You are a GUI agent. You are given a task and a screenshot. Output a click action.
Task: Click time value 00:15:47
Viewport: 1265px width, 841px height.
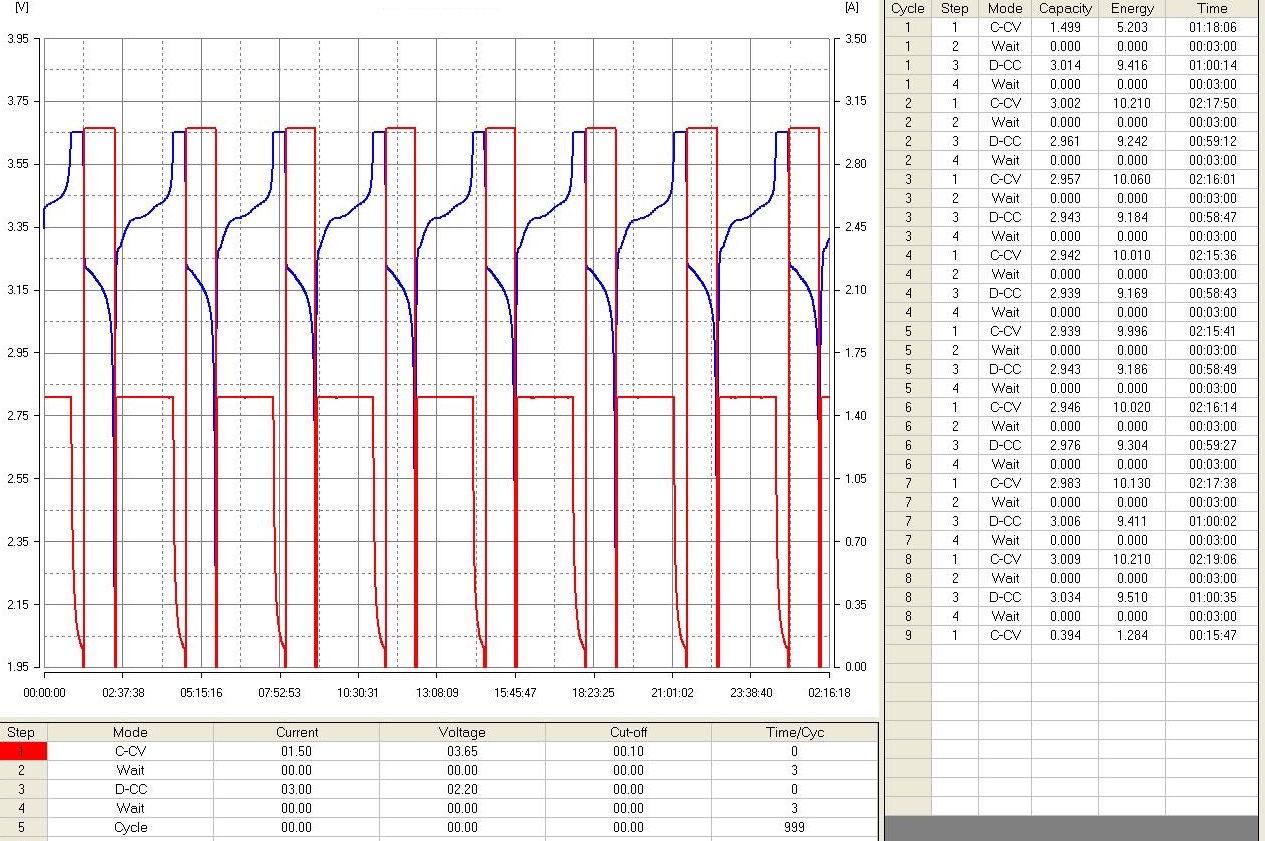point(1212,635)
